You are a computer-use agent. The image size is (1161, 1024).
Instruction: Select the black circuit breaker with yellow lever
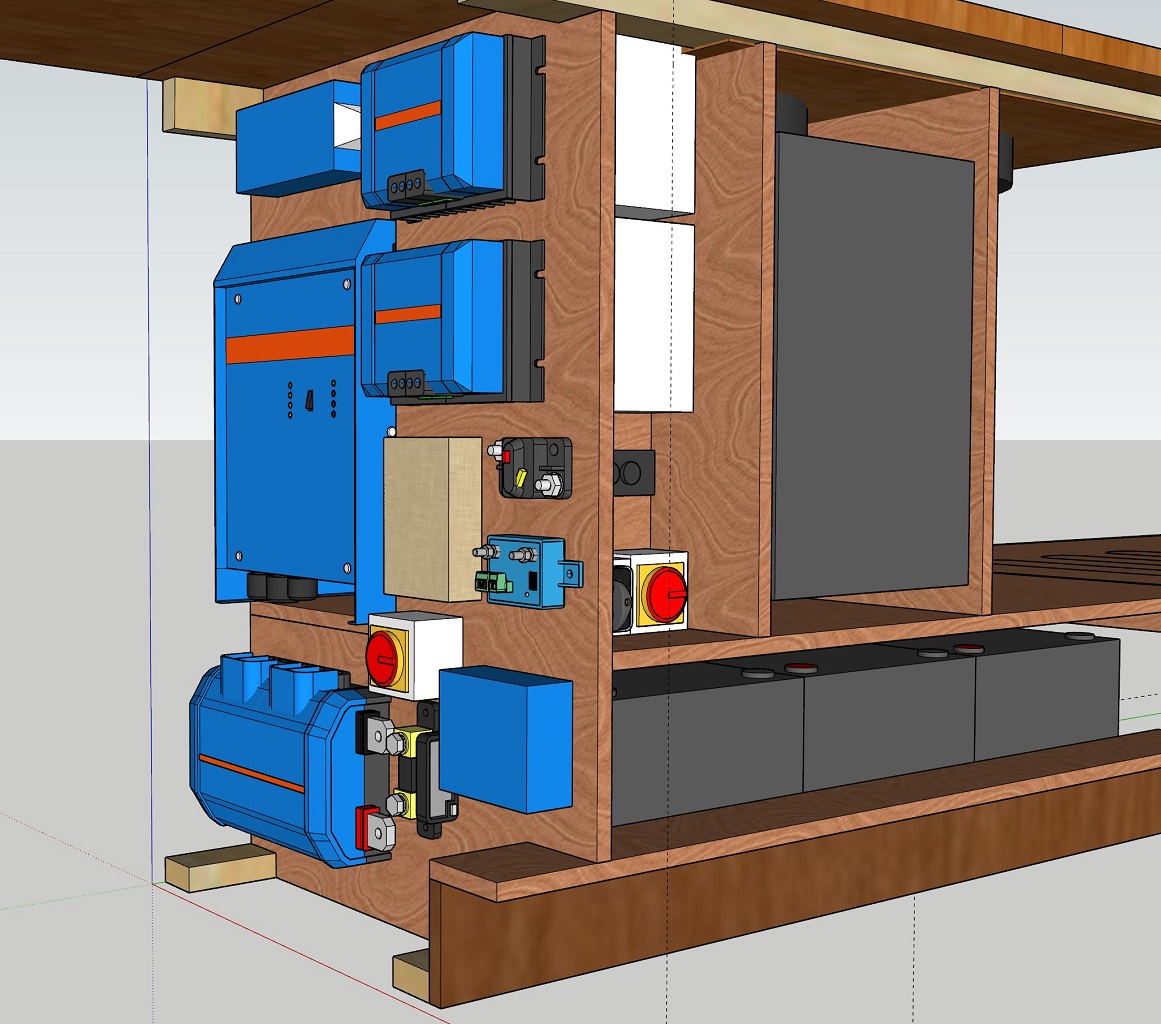[x=535, y=468]
